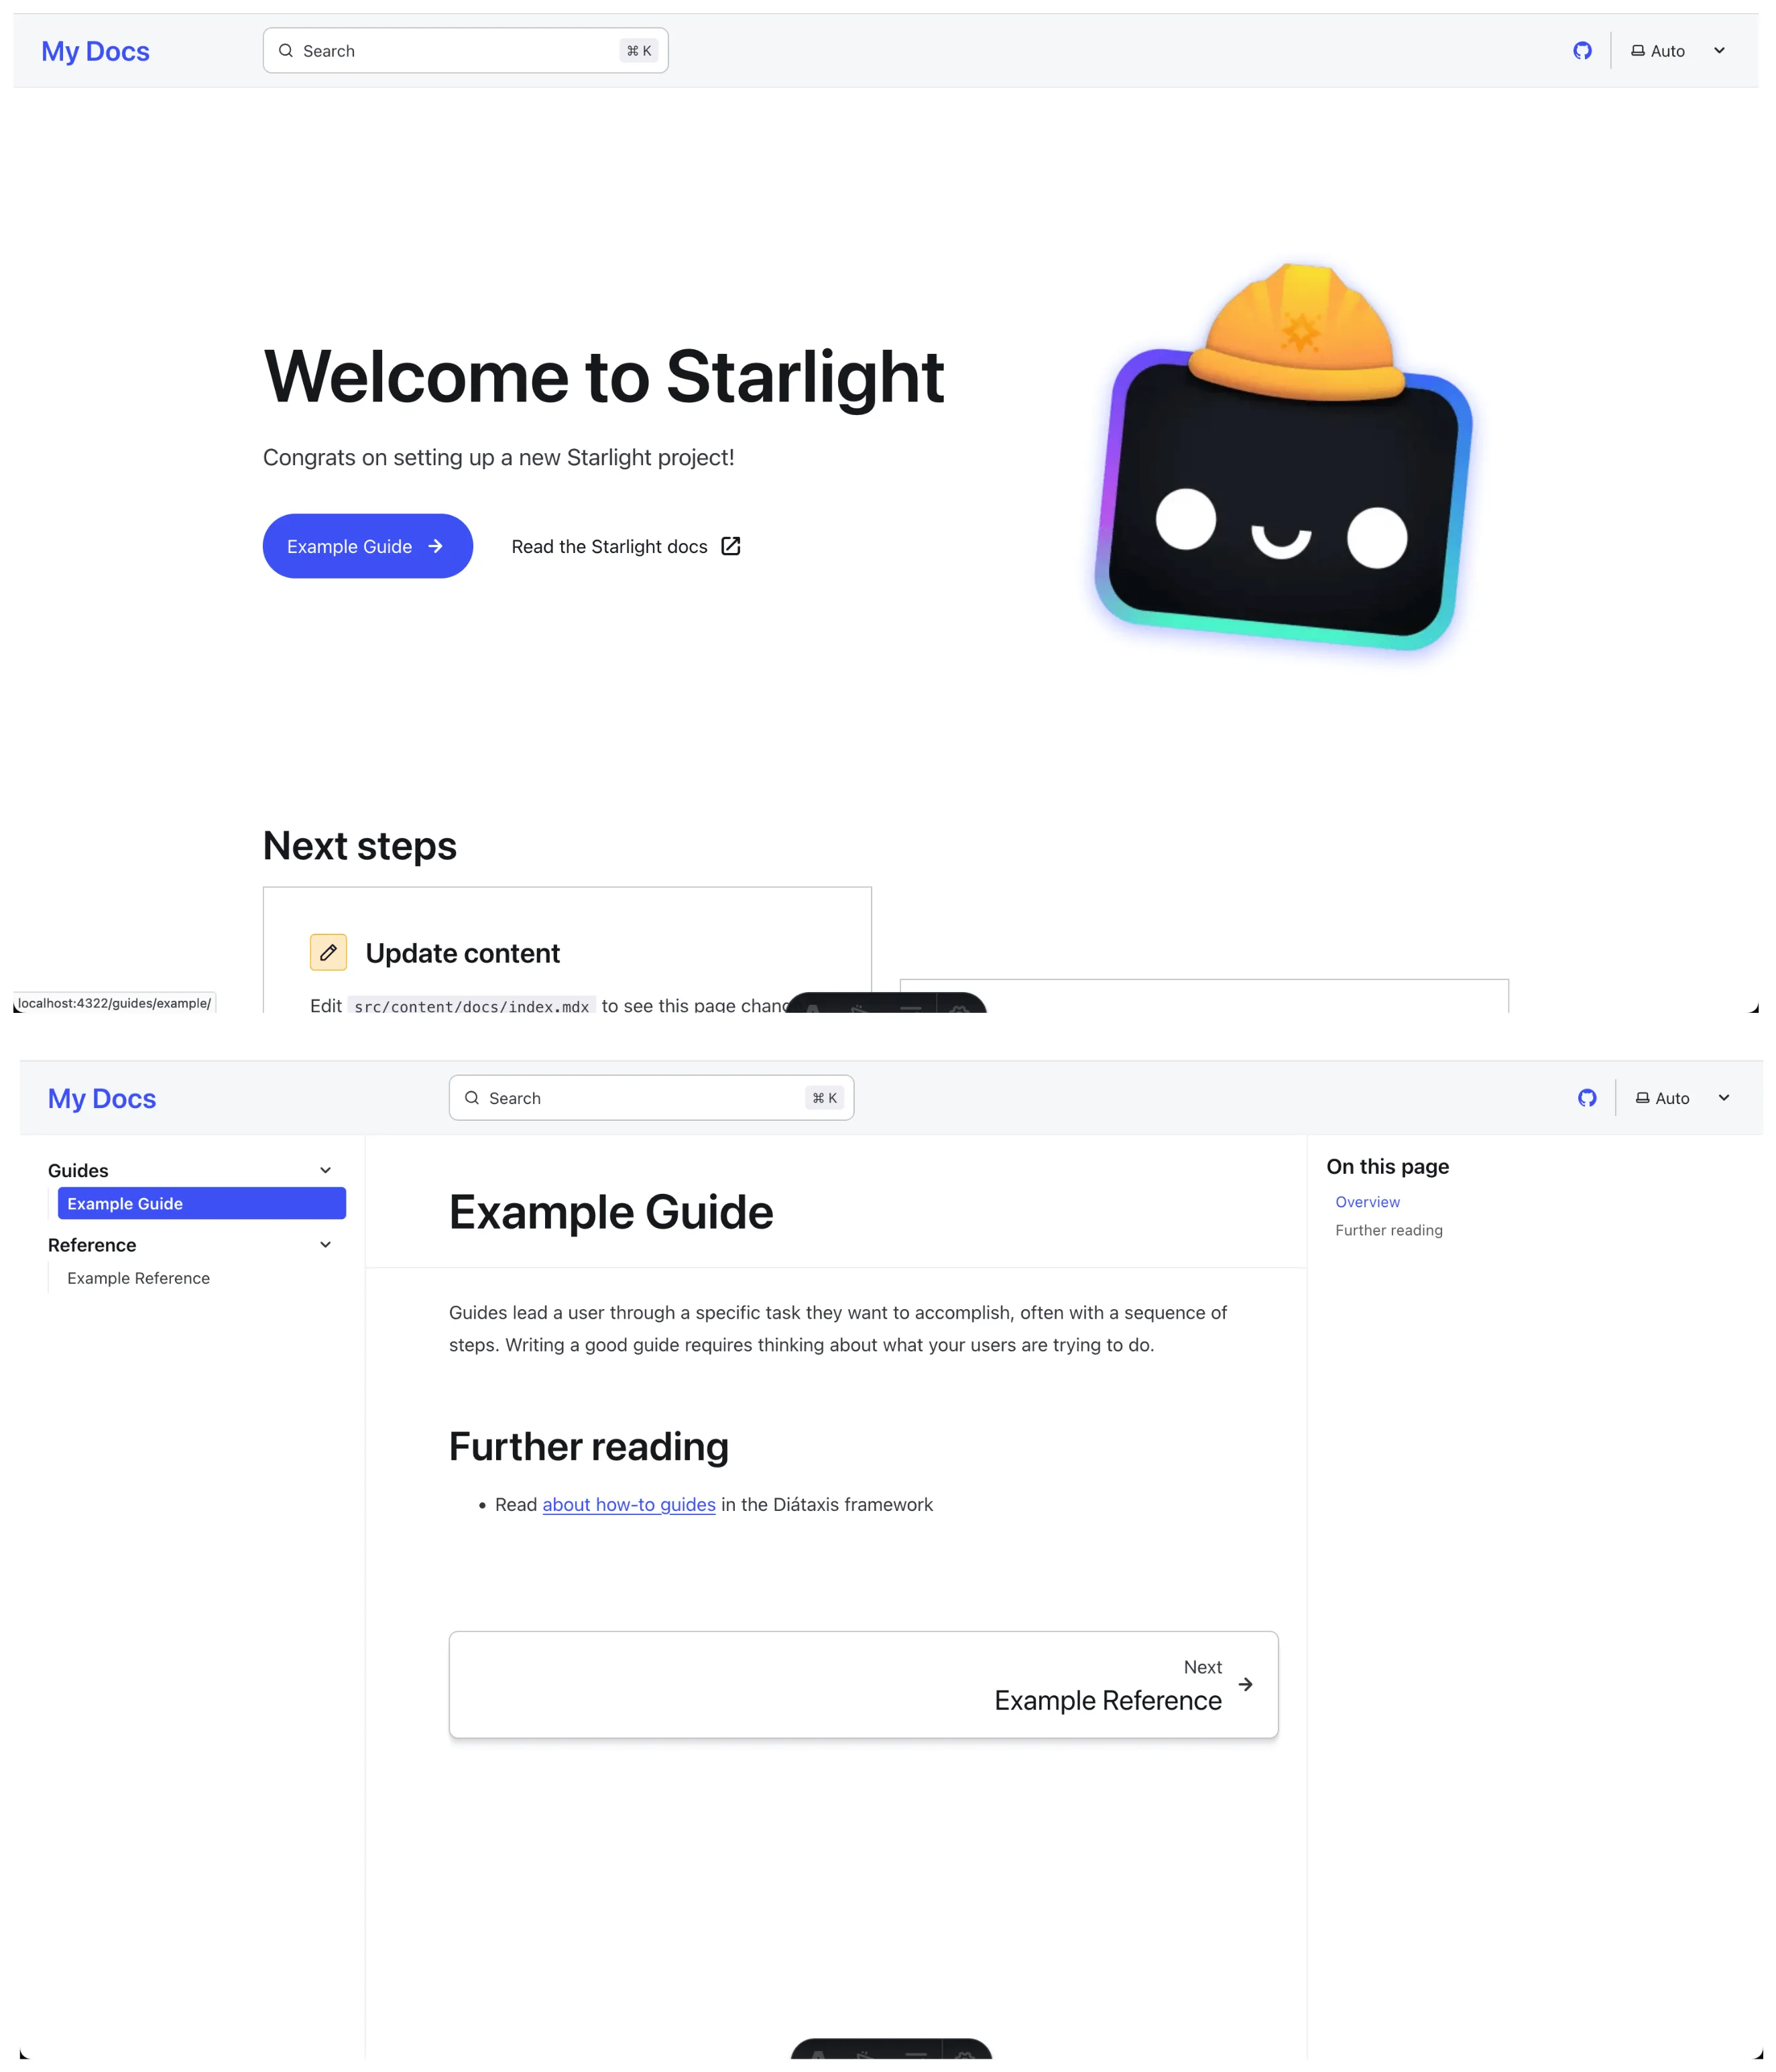
Task: Click the My Docs logo in top navbar
Action: [95, 50]
